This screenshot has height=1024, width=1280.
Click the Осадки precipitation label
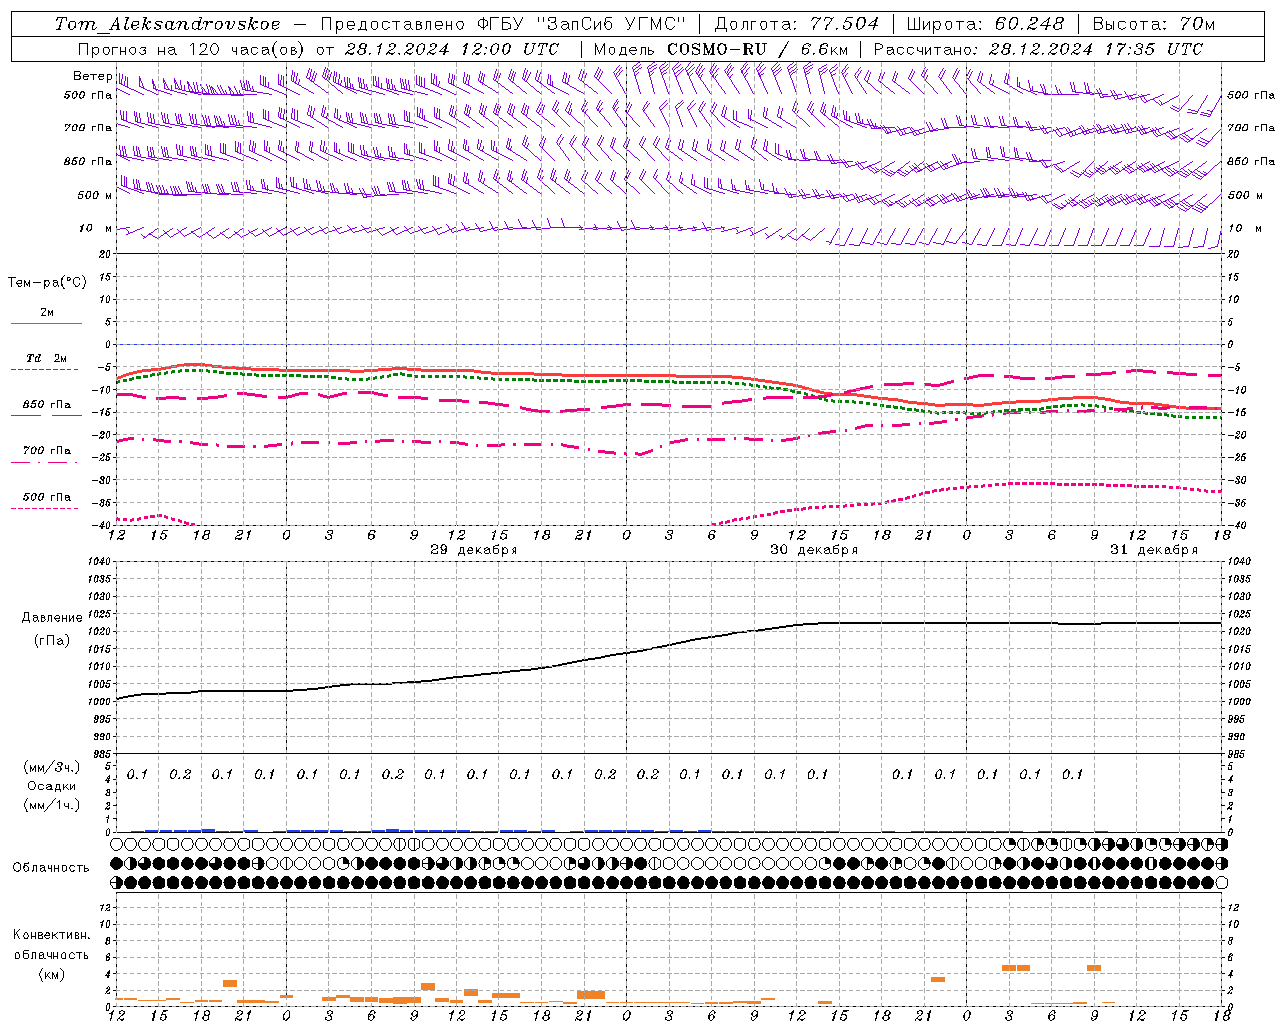(x=52, y=786)
